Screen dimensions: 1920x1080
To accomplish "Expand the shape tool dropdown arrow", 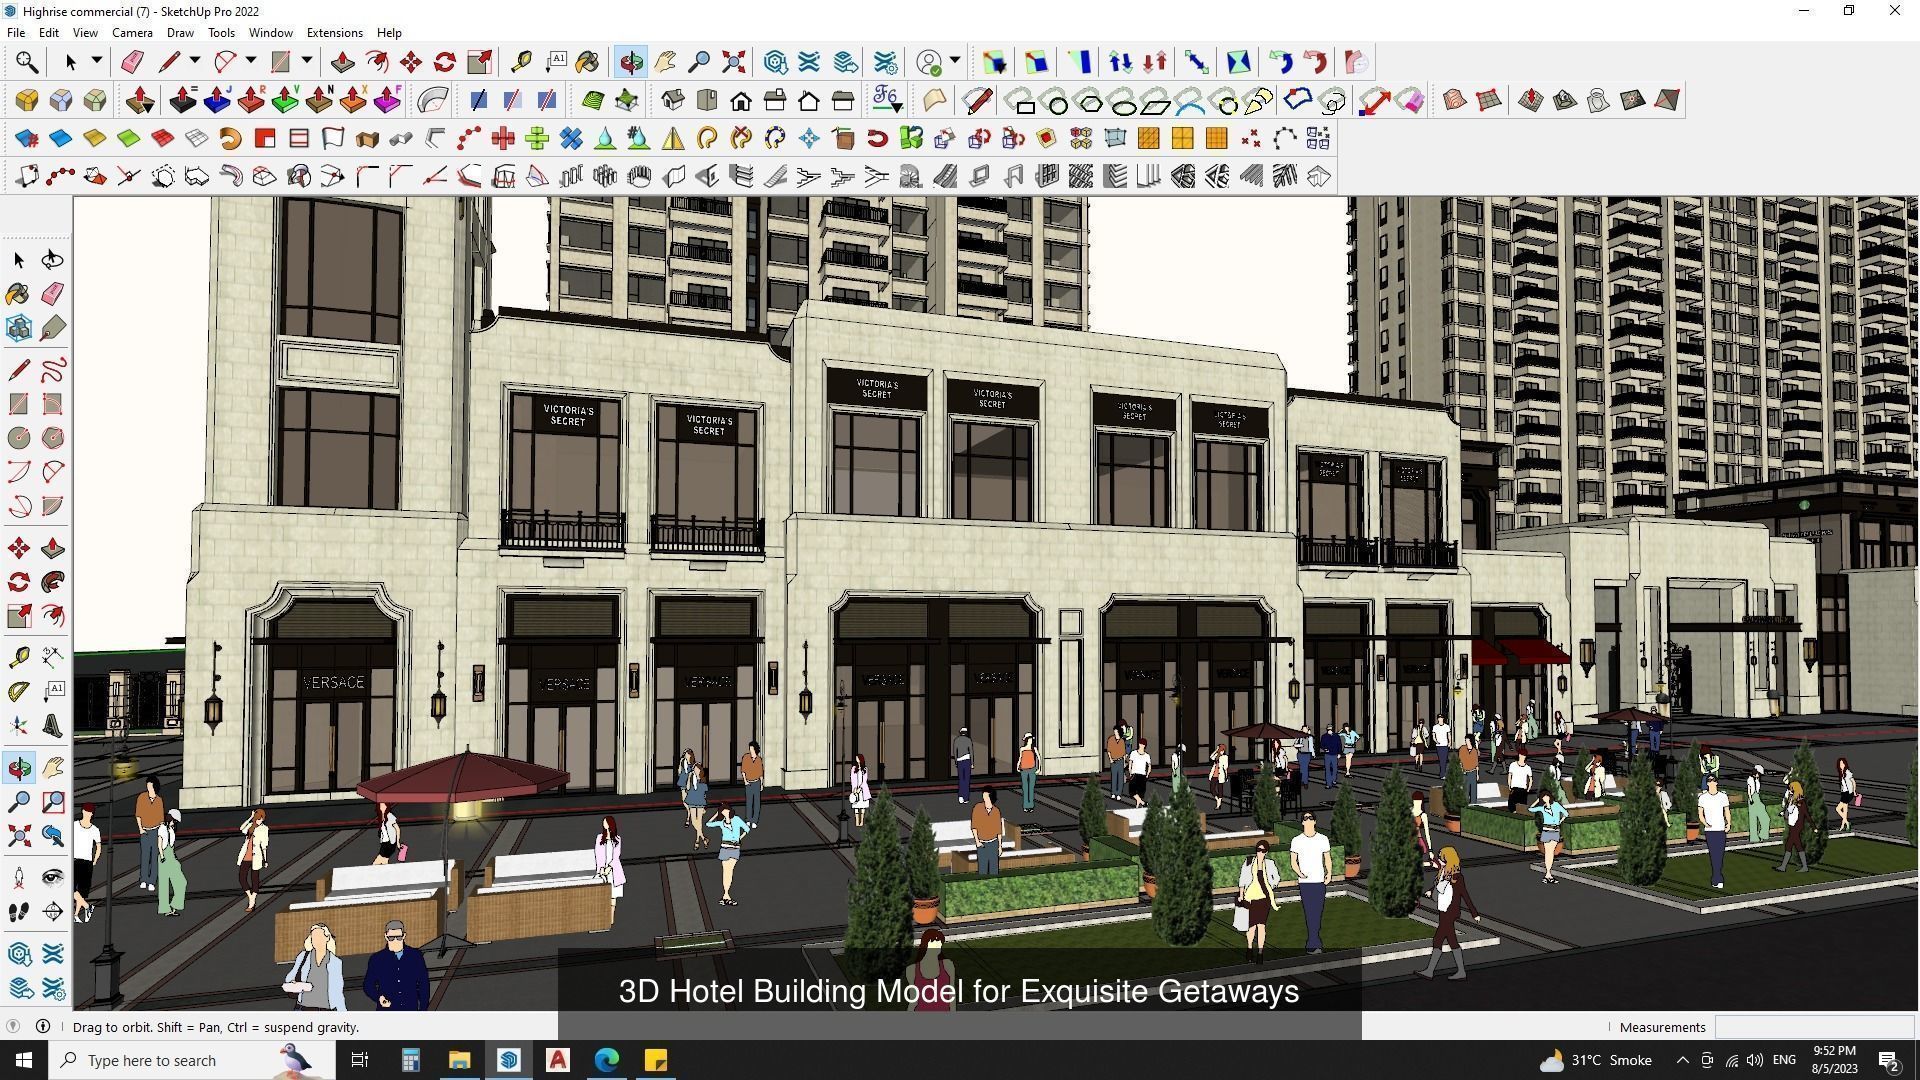I will point(307,61).
